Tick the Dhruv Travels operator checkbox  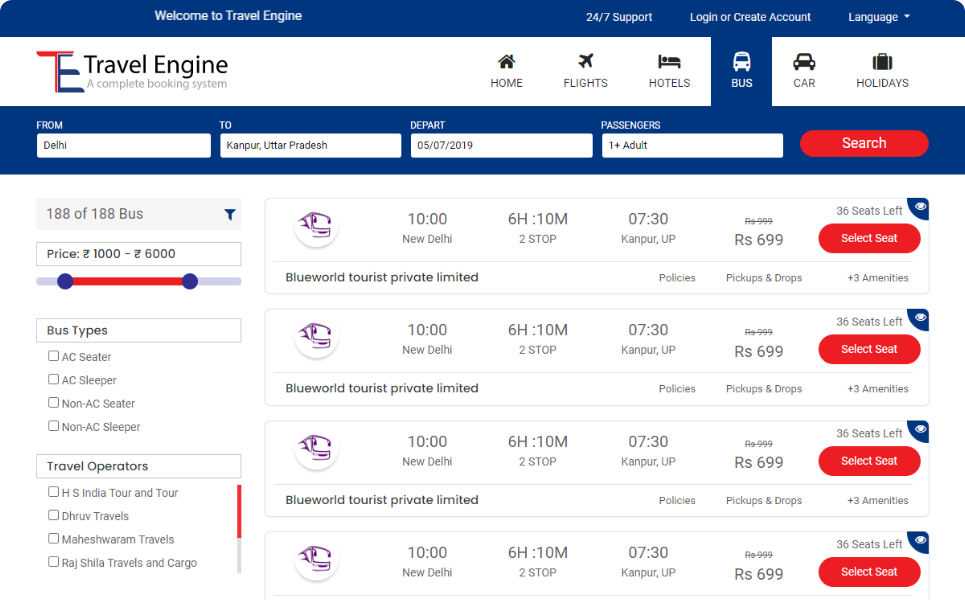(54, 516)
